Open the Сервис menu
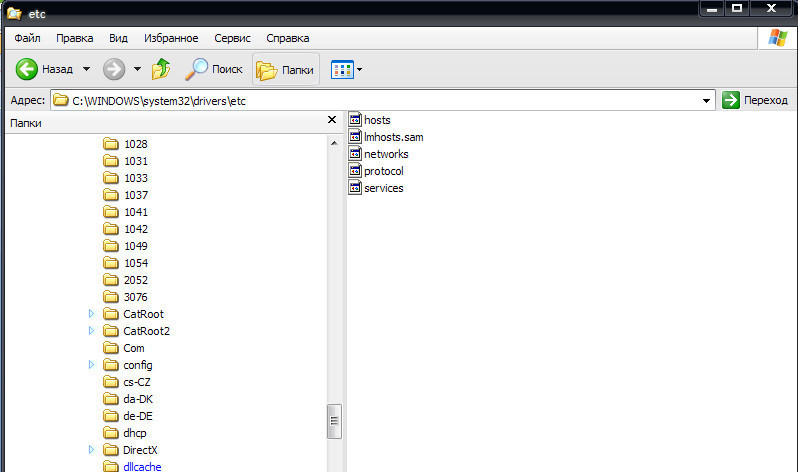The width and height of the screenshot is (798, 472). click(x=232, y=38)
